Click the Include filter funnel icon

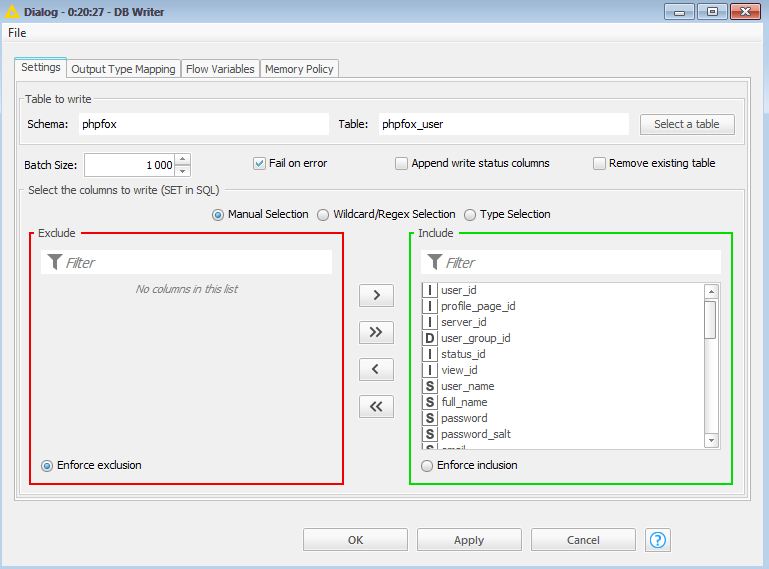(434, 262)
